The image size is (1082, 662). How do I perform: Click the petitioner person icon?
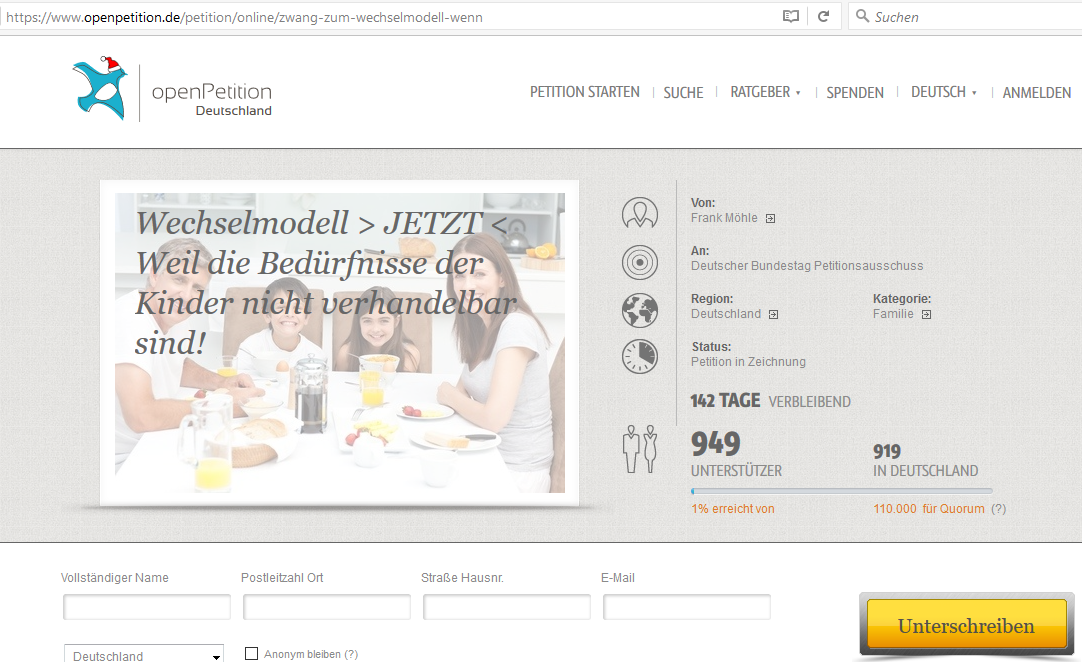coord(639,213)
